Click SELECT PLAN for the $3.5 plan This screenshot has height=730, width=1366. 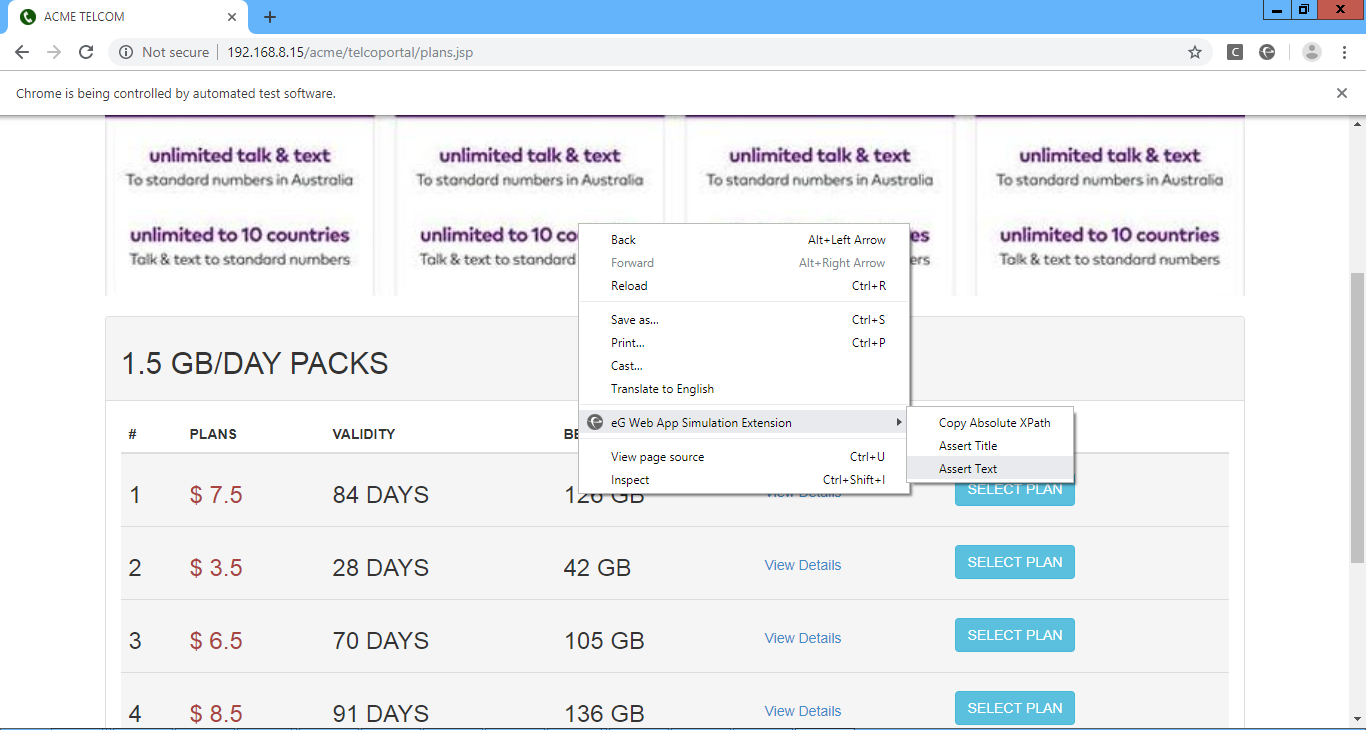point(1015,562)
